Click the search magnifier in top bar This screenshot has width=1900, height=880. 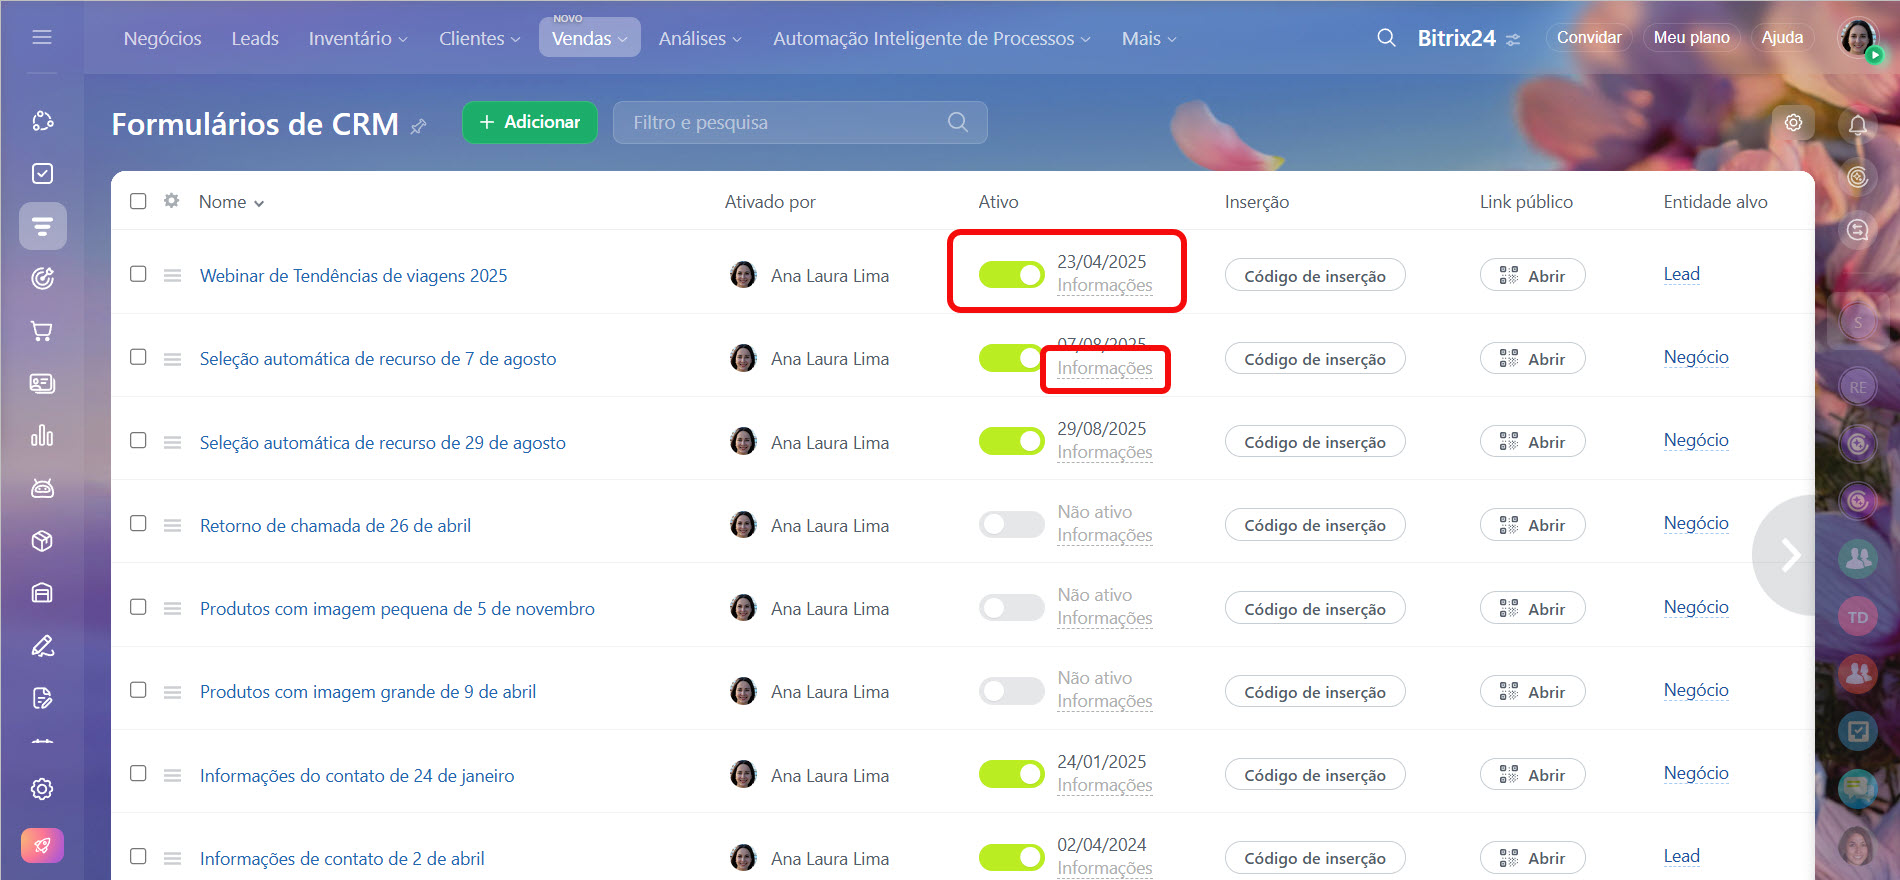coord(1386,38)
